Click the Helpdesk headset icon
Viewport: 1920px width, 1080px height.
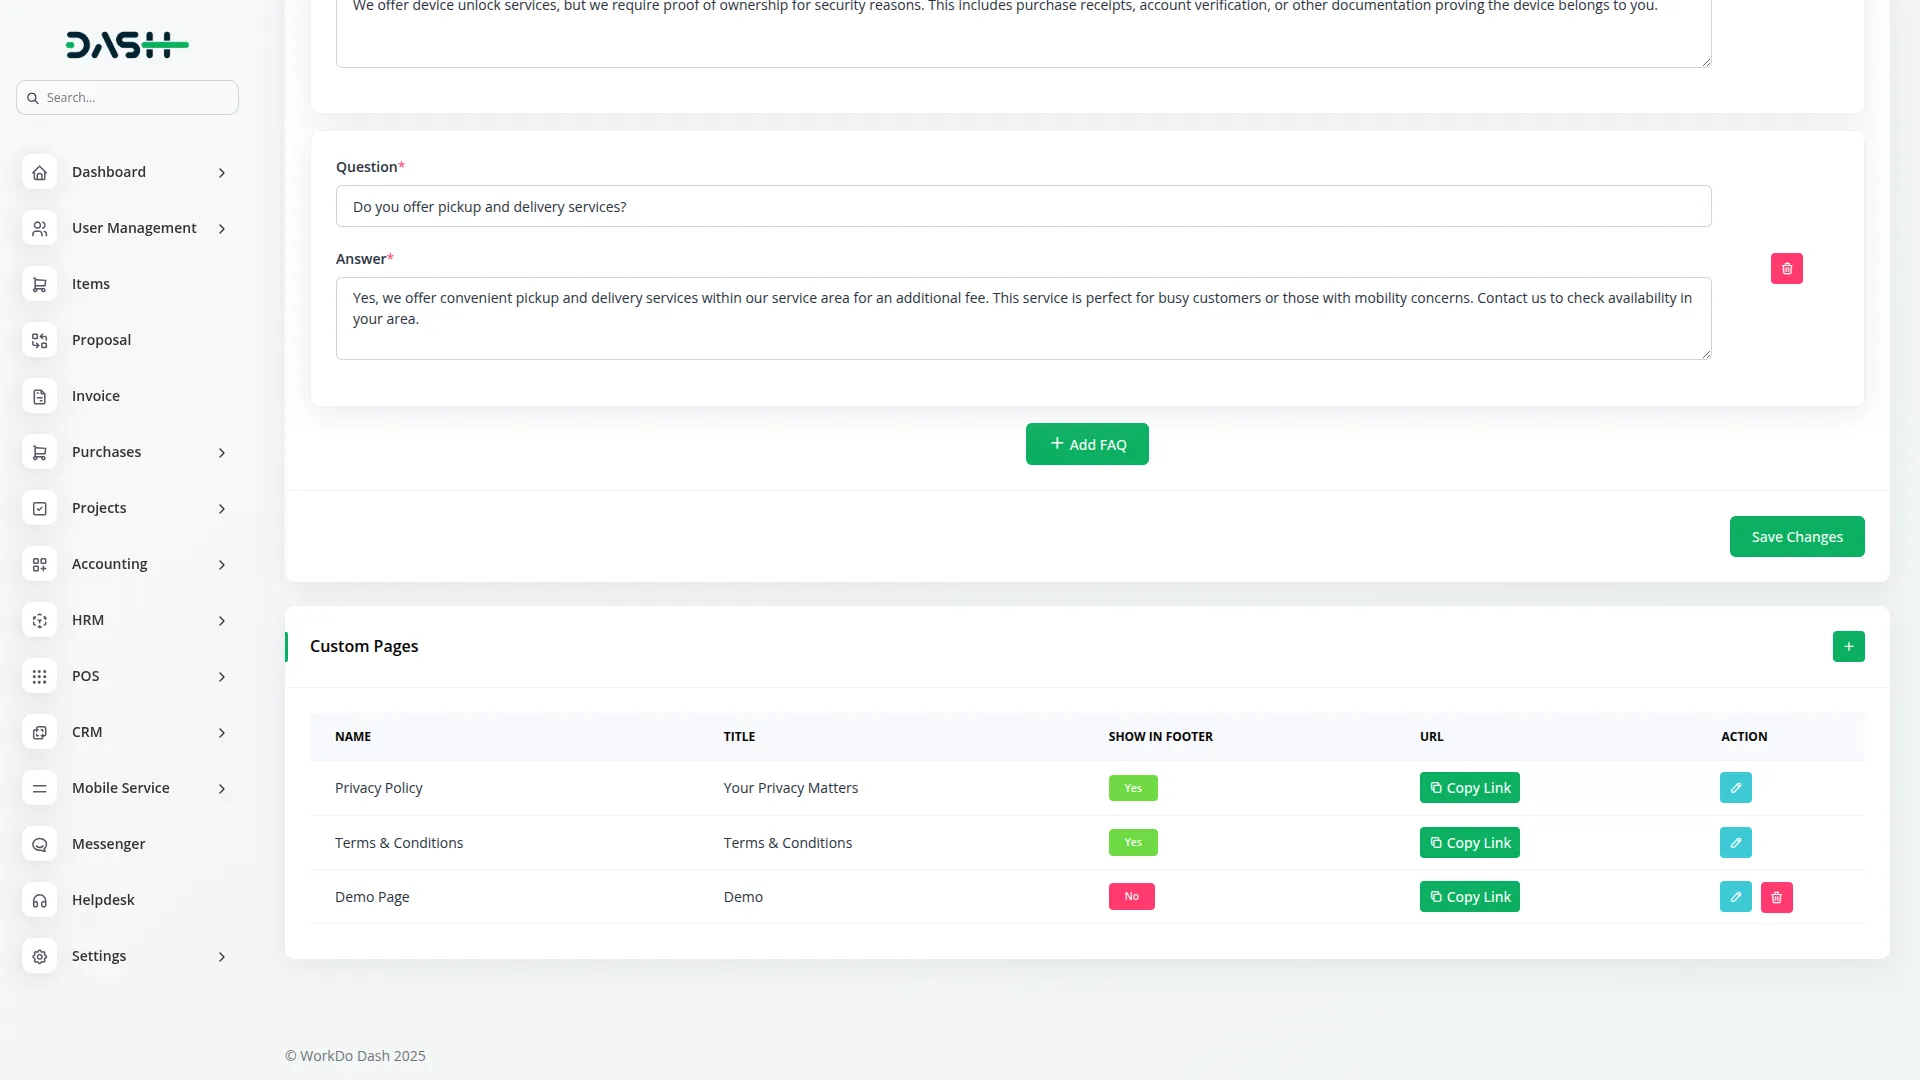click(39, 900)
